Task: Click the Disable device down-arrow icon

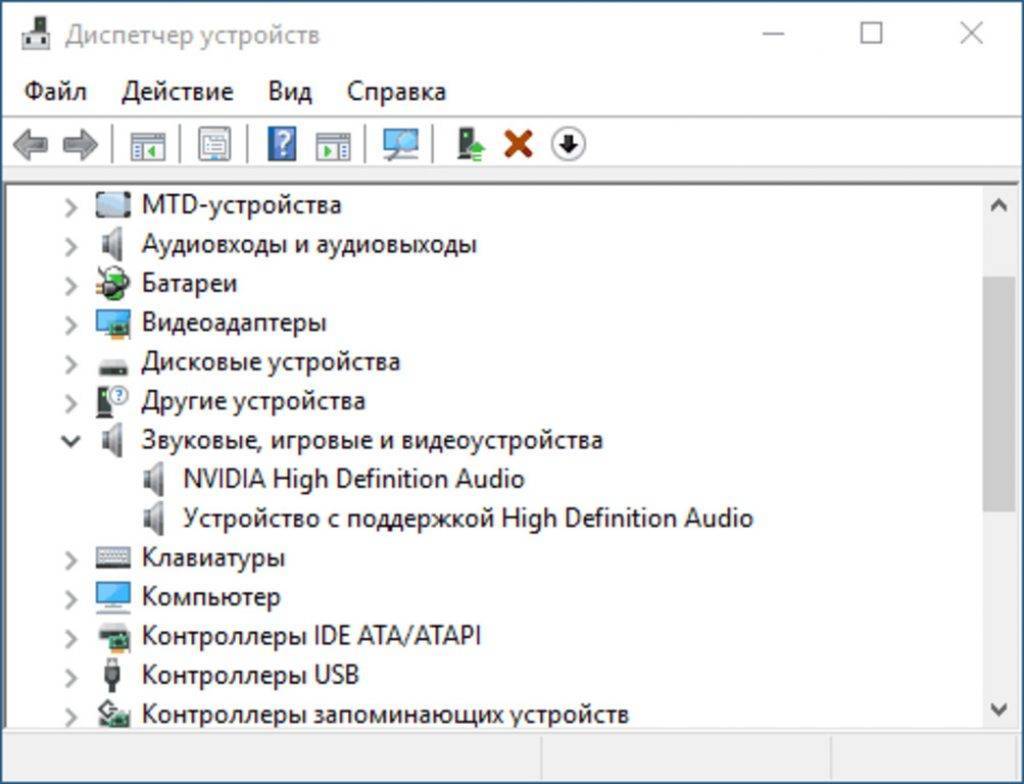Action: click(568, 145)
